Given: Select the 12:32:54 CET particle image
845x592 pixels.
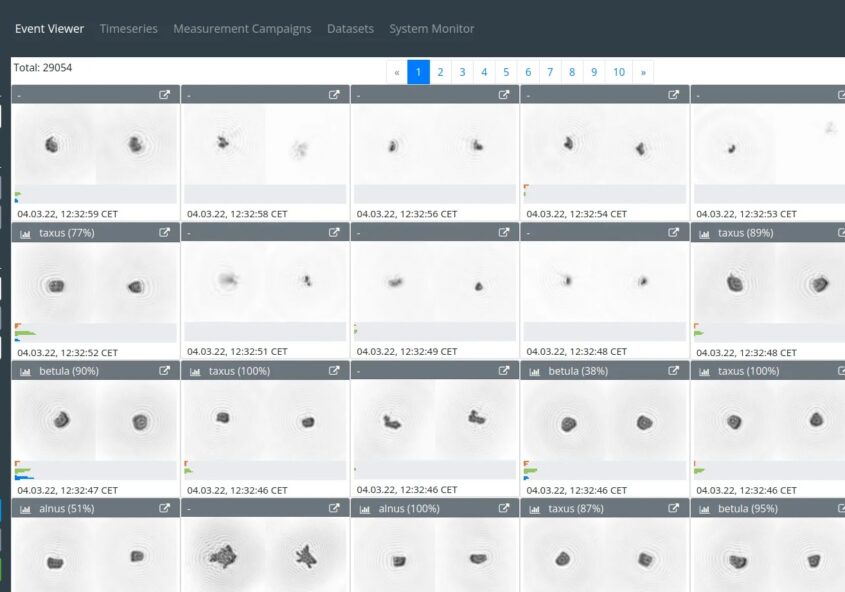Looking at the screenshot, I should point(605,144).
